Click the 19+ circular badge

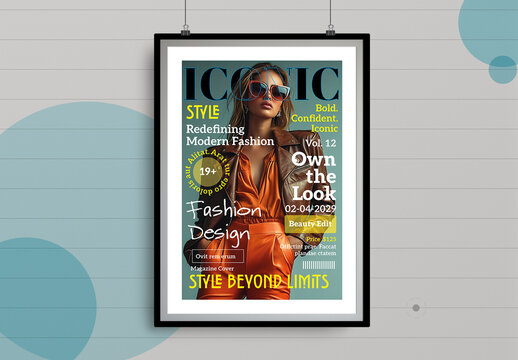tap(208, 172)
